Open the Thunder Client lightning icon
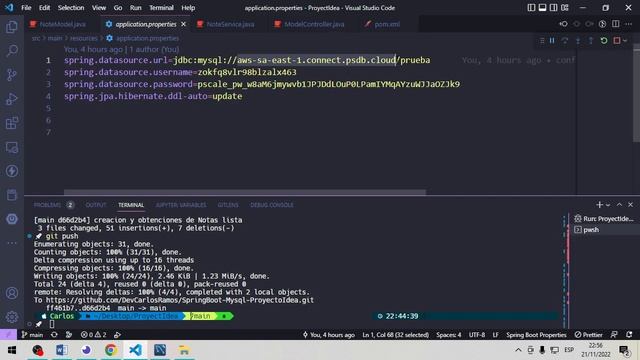The width and height of the screenshot is (640, 360). point(12,171)
